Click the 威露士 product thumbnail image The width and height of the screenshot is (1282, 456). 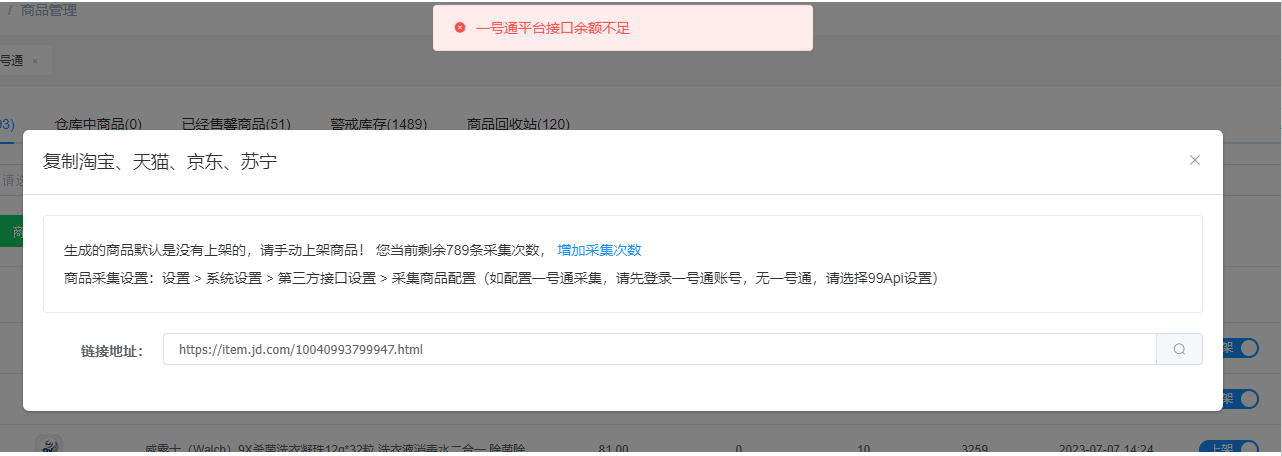point(48,445)
